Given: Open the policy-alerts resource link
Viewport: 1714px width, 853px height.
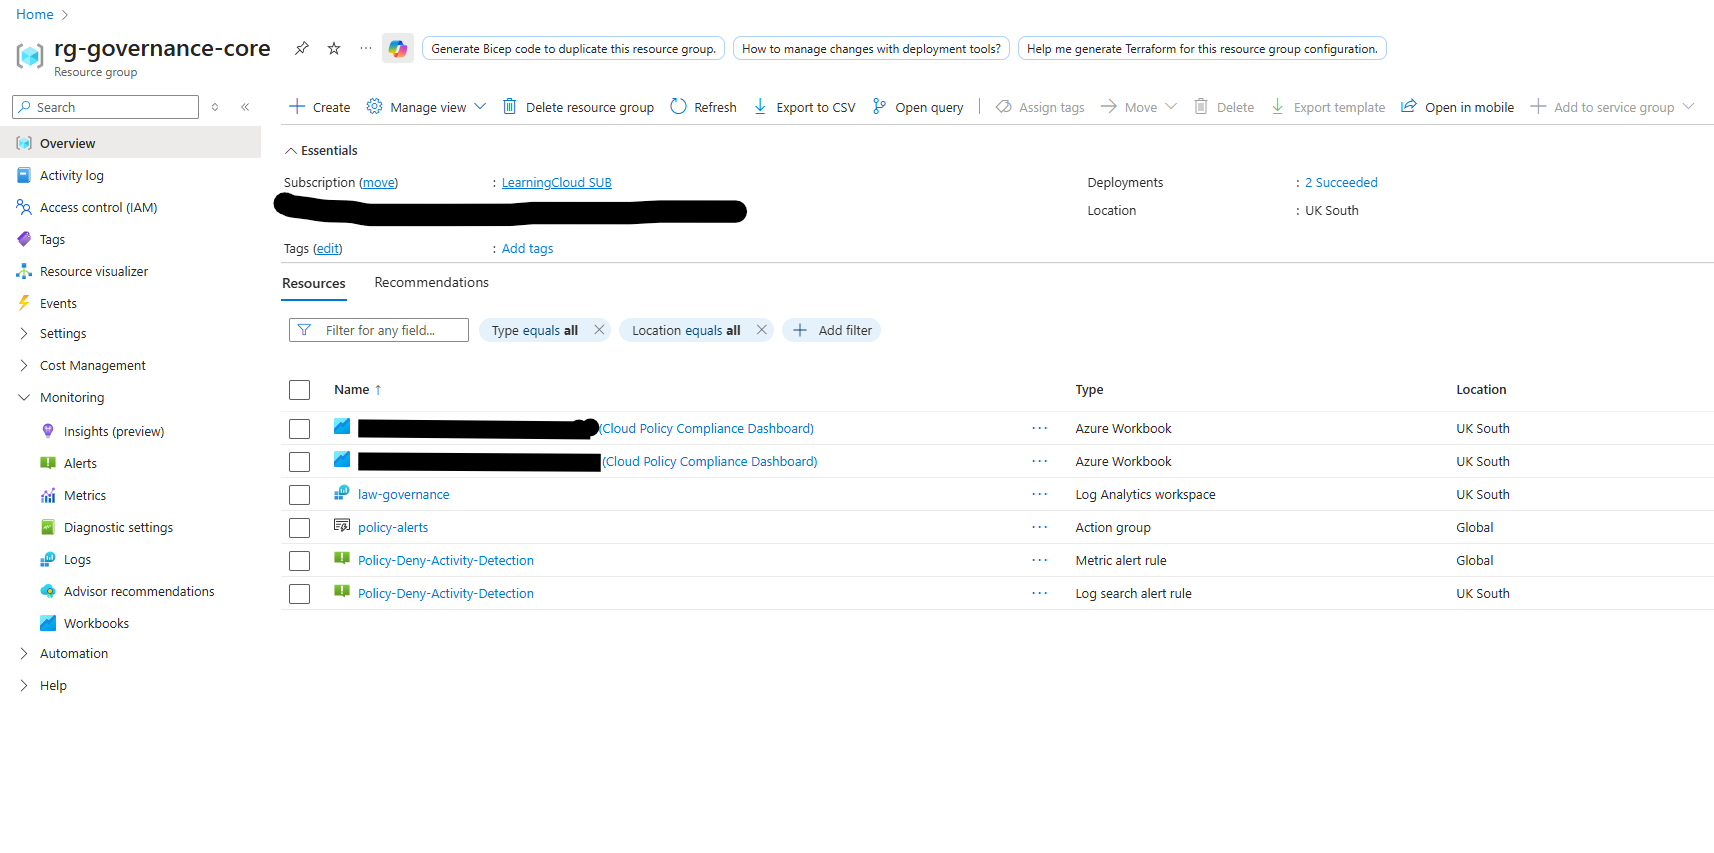Looking at the screenshot, I should [393, 528].
